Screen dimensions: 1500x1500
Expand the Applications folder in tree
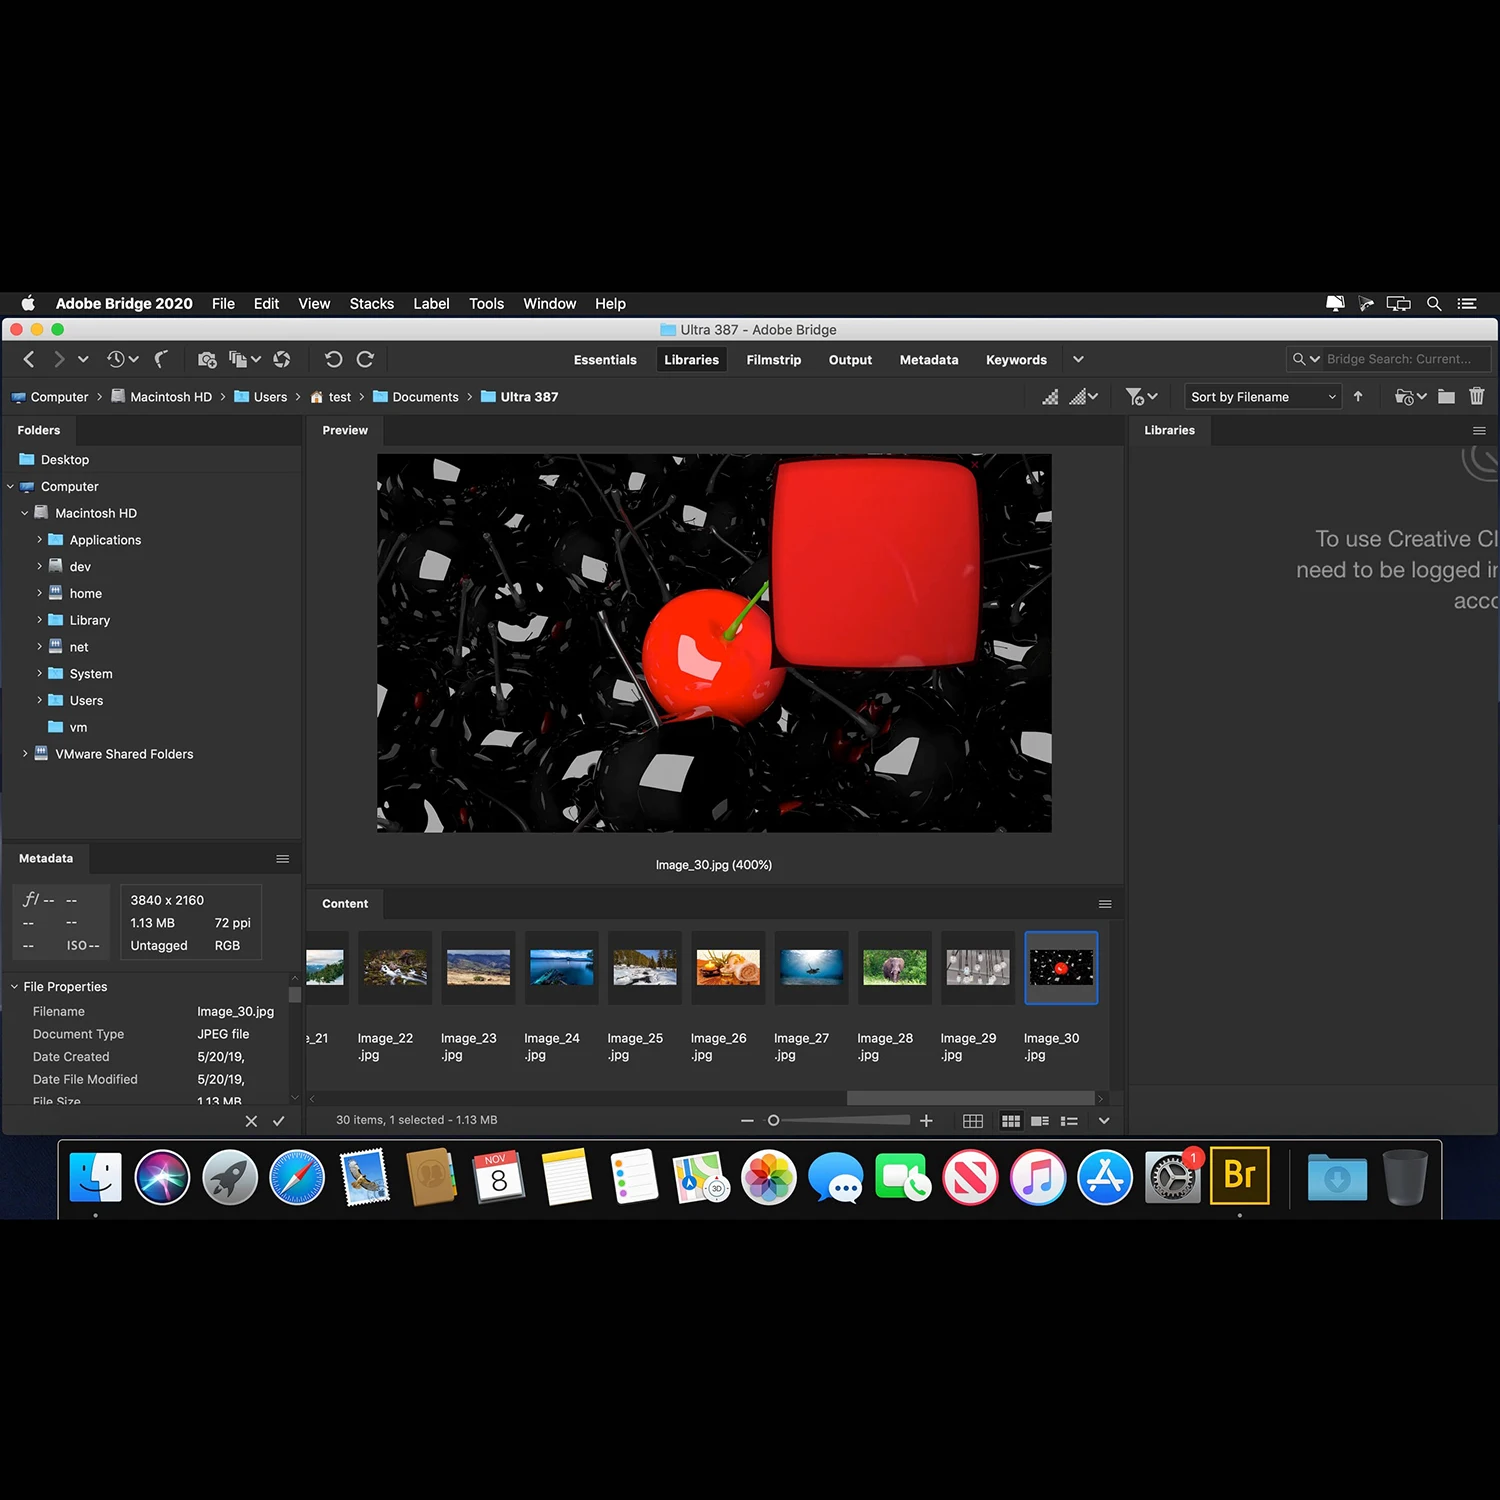39,540
